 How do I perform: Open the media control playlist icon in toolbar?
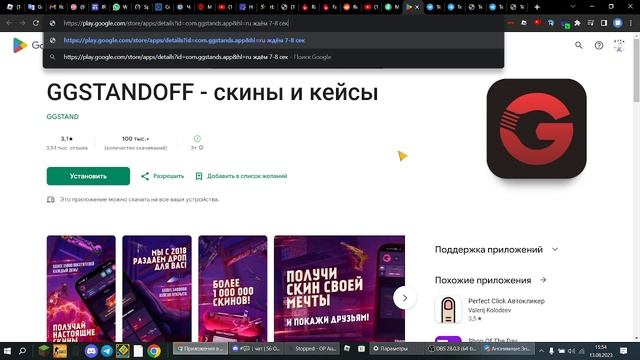click(x=591, y=23)
